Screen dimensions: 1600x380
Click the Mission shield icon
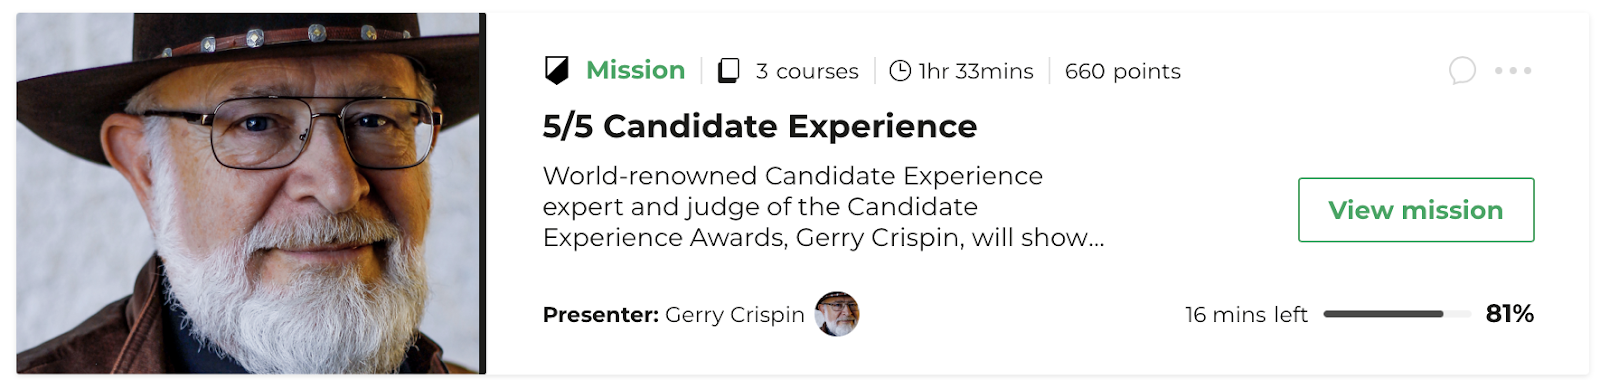click(x=556, y=70)
